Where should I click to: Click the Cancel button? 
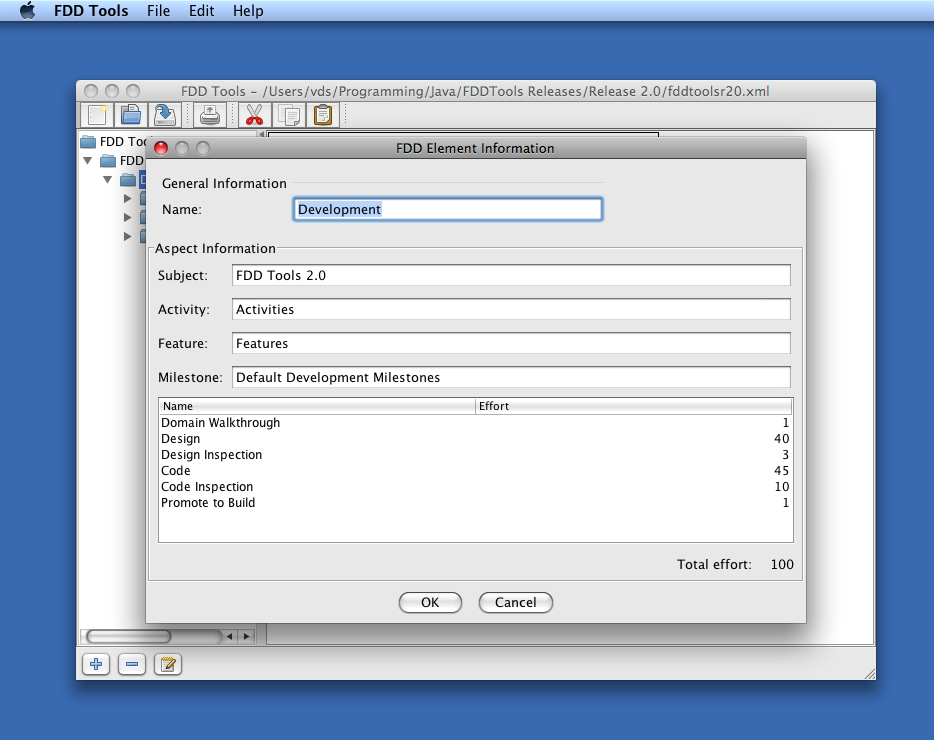pyautogui.click(x=516, y=602)
